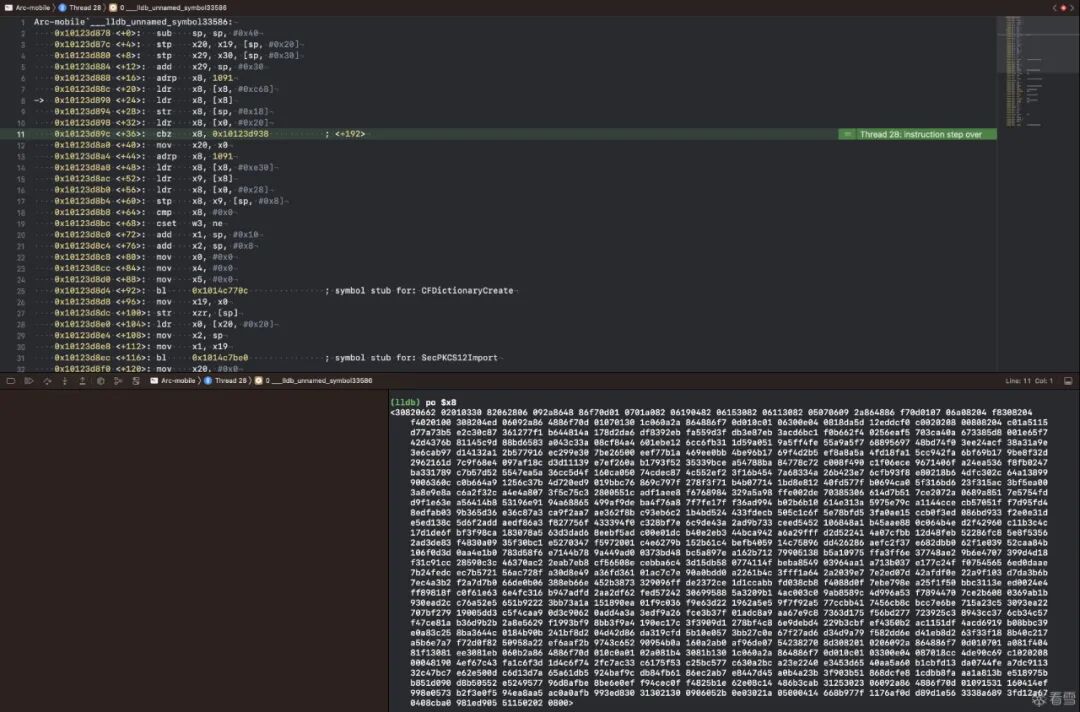Open Thread 28 selector in debug bar

tap(225, 381)
